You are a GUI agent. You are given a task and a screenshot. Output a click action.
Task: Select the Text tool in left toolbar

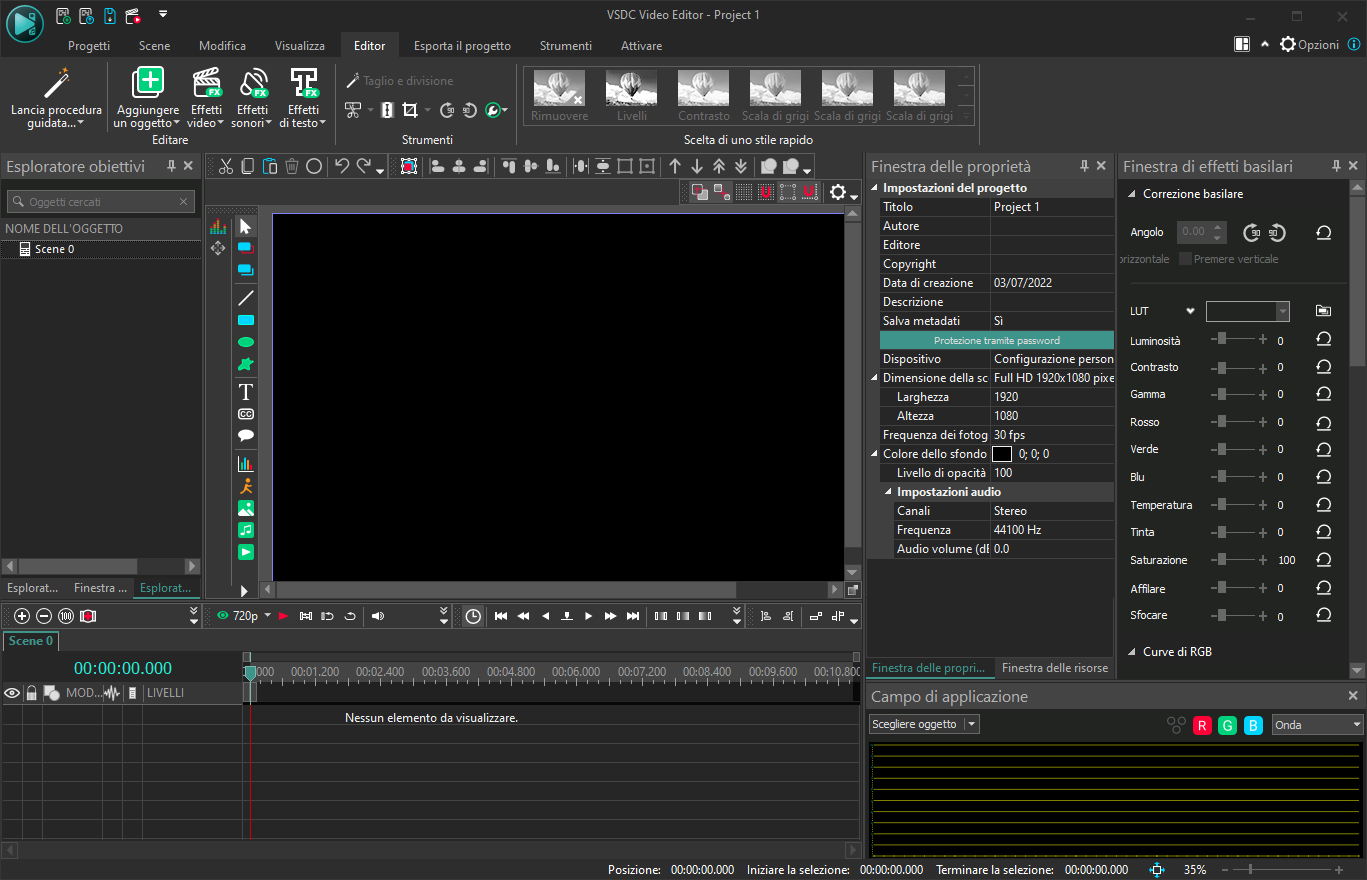tap(245, 392)
